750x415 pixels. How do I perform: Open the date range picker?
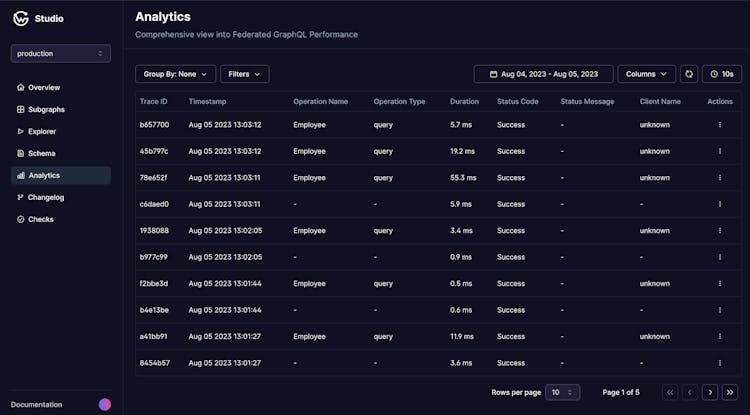(x=543, y=74)
